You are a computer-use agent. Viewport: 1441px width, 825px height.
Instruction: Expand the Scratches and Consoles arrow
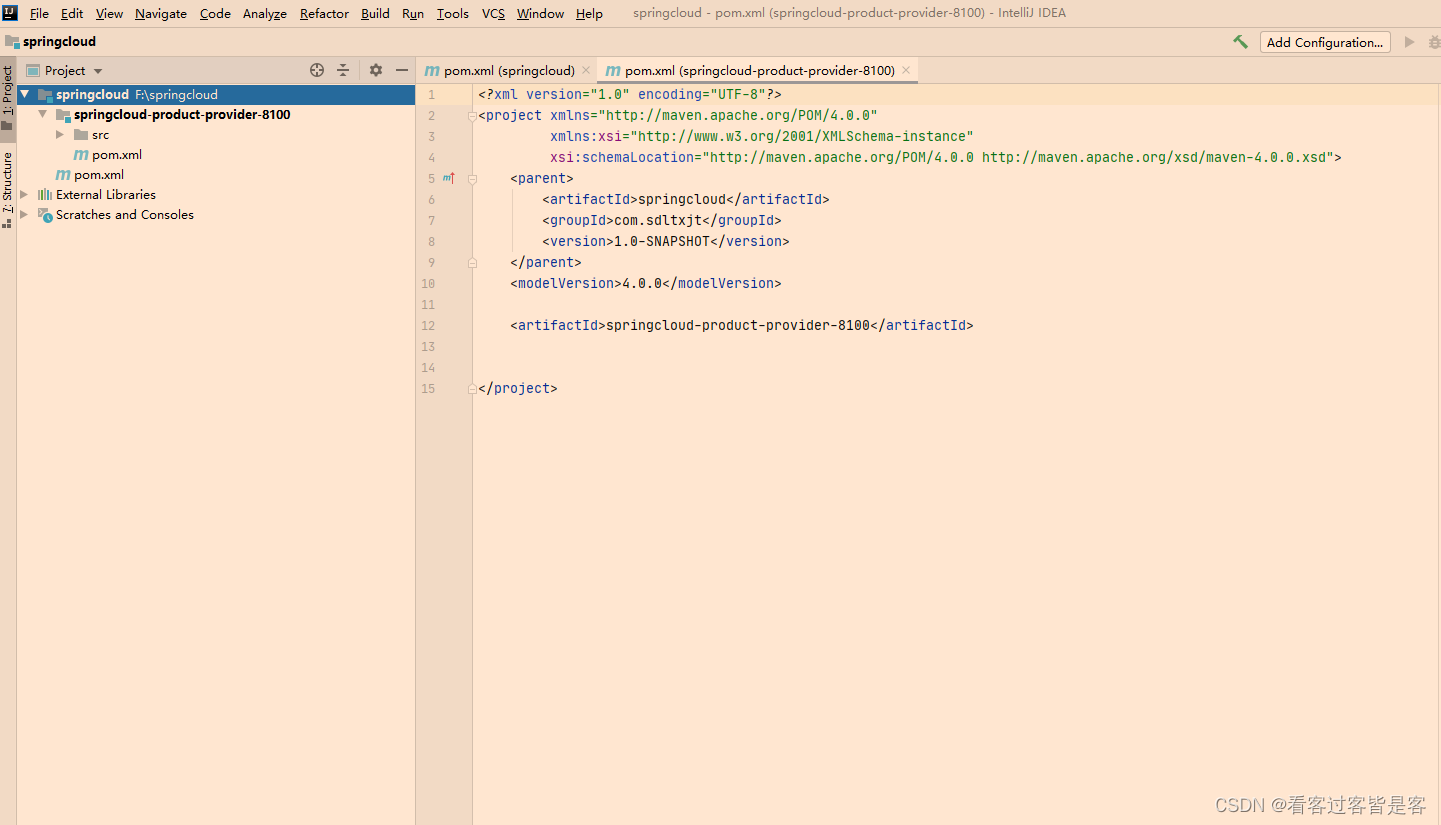[25, 214]
